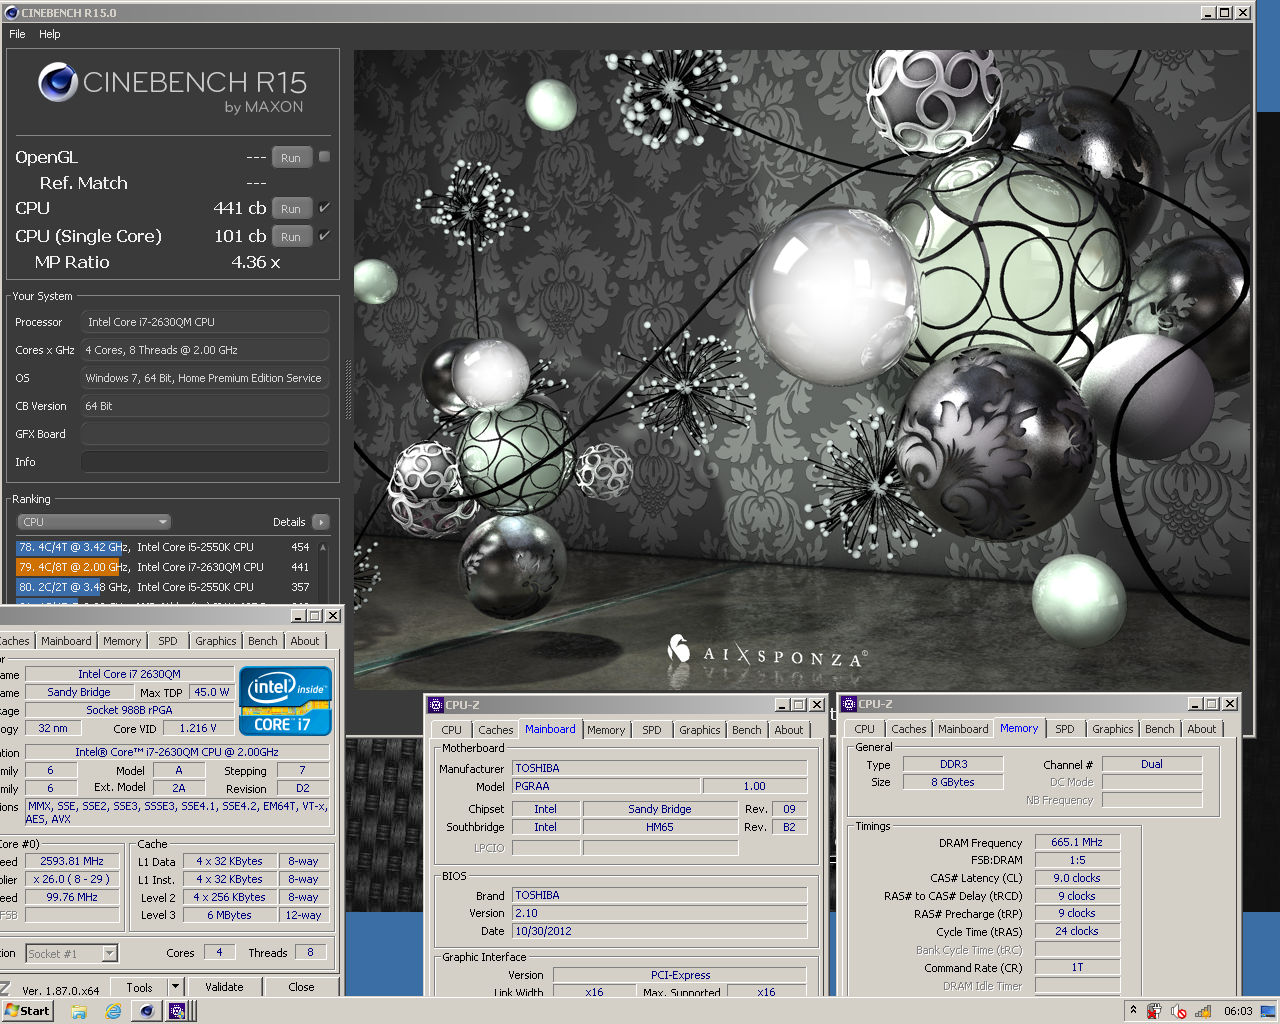
Task: Toggle the CPU (Single Core) checkbox
Action: click(x=324, y=236)
